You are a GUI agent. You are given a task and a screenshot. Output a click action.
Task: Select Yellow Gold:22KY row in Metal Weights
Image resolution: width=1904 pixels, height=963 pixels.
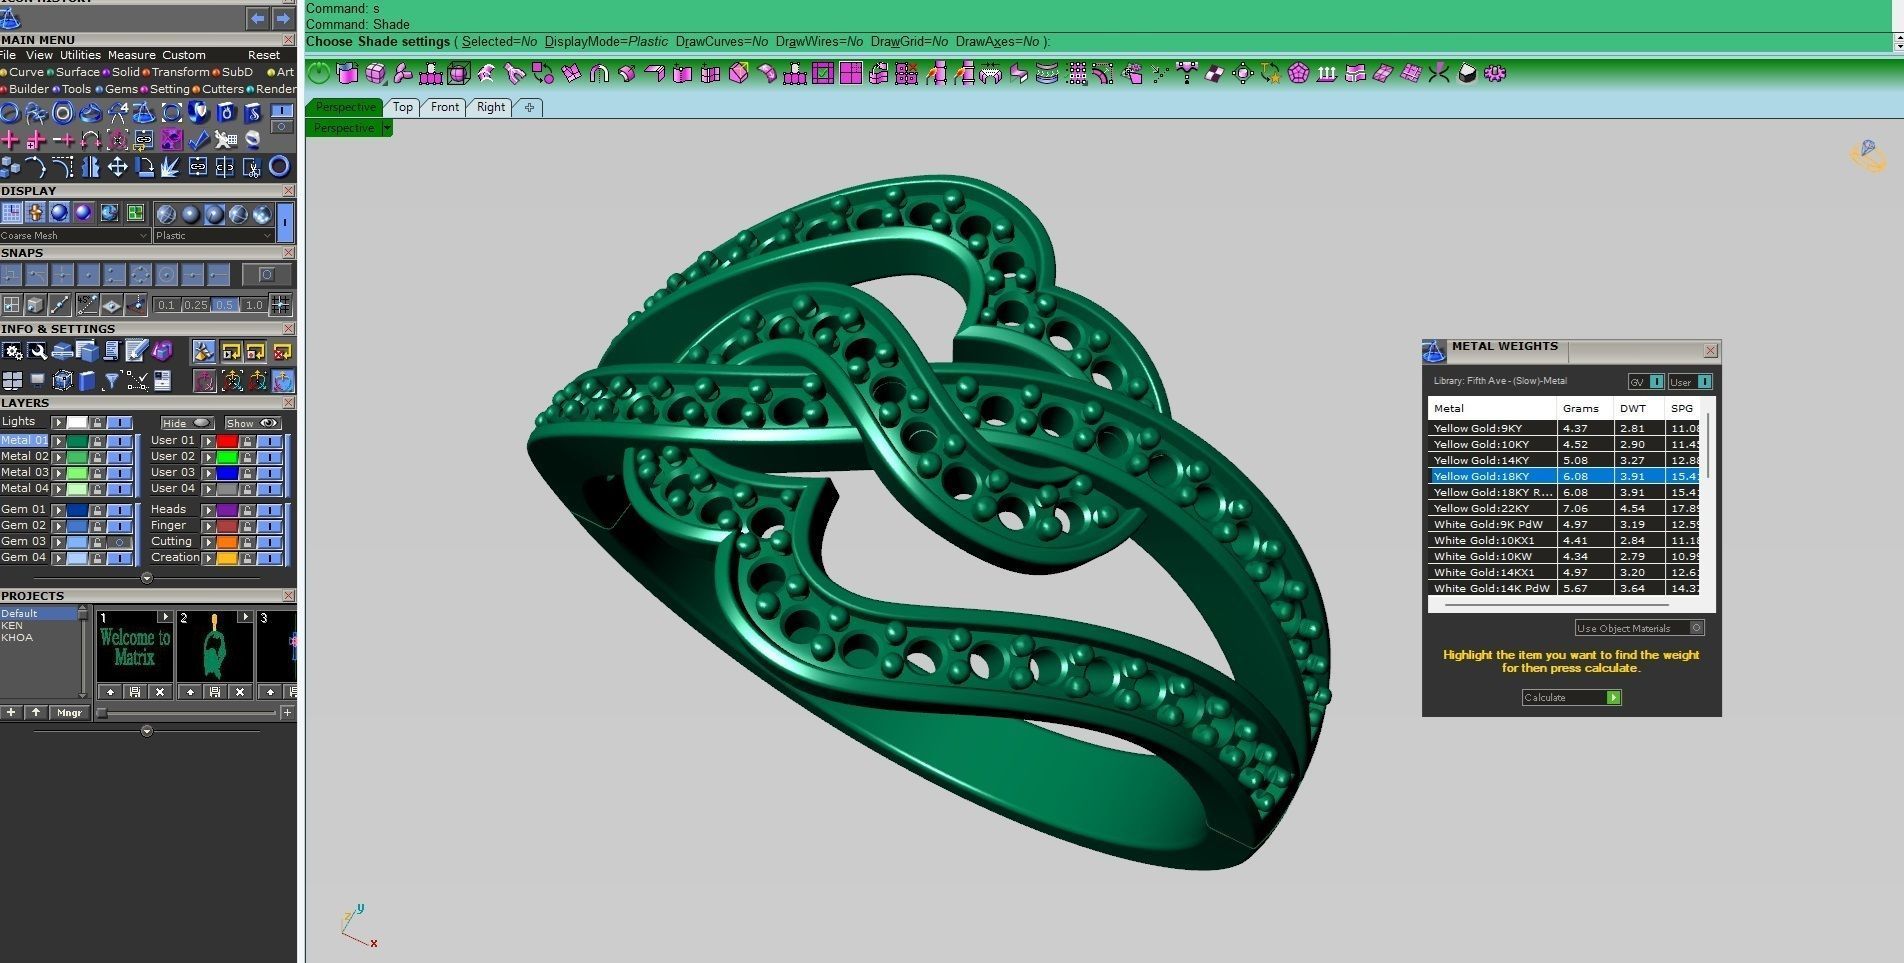tap(1564, 508)
